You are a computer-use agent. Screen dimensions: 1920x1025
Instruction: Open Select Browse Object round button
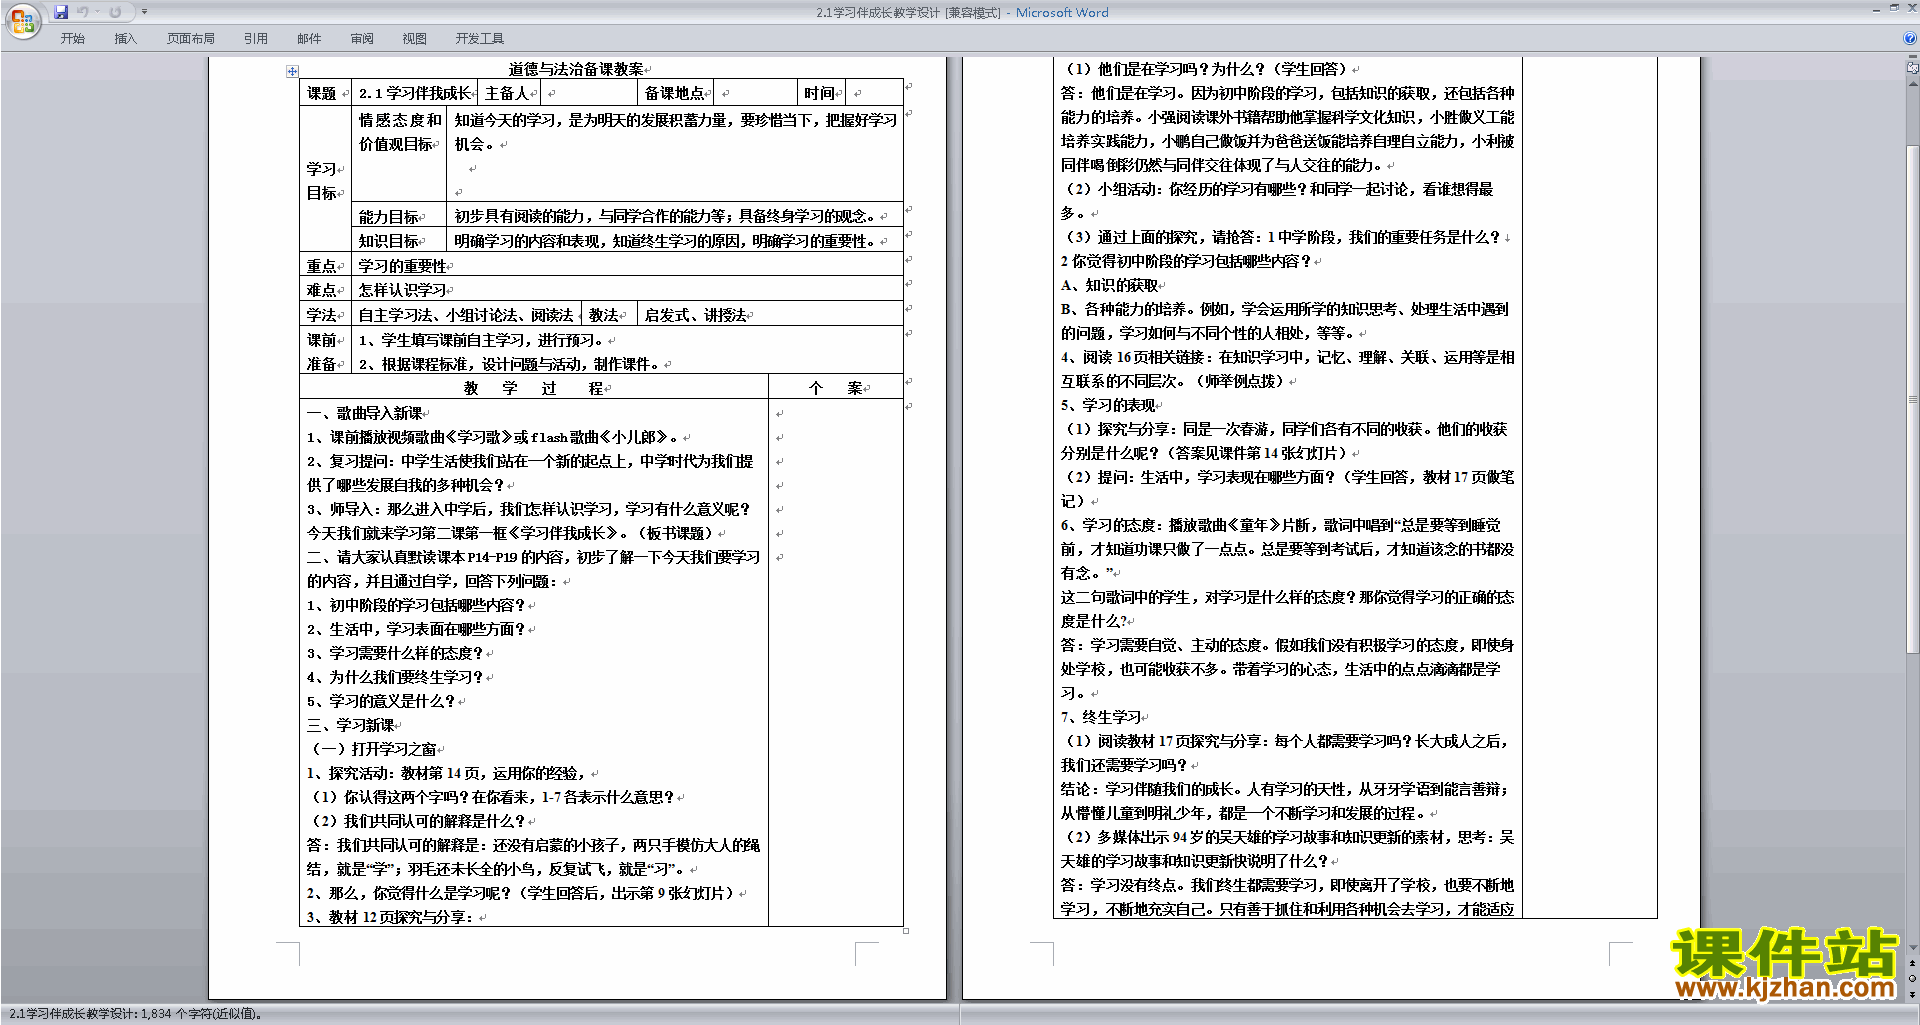coord(1913,979)
